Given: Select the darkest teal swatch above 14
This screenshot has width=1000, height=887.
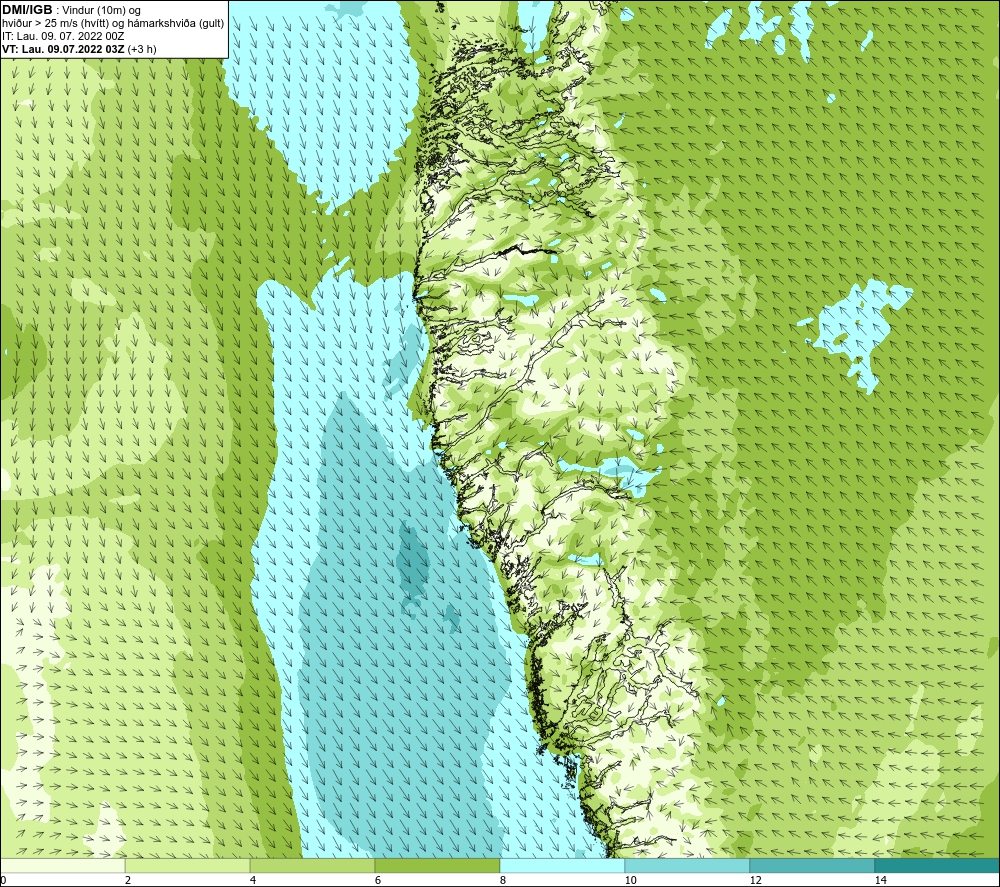Looking at the screenshot, I should [x=938, y=866].
